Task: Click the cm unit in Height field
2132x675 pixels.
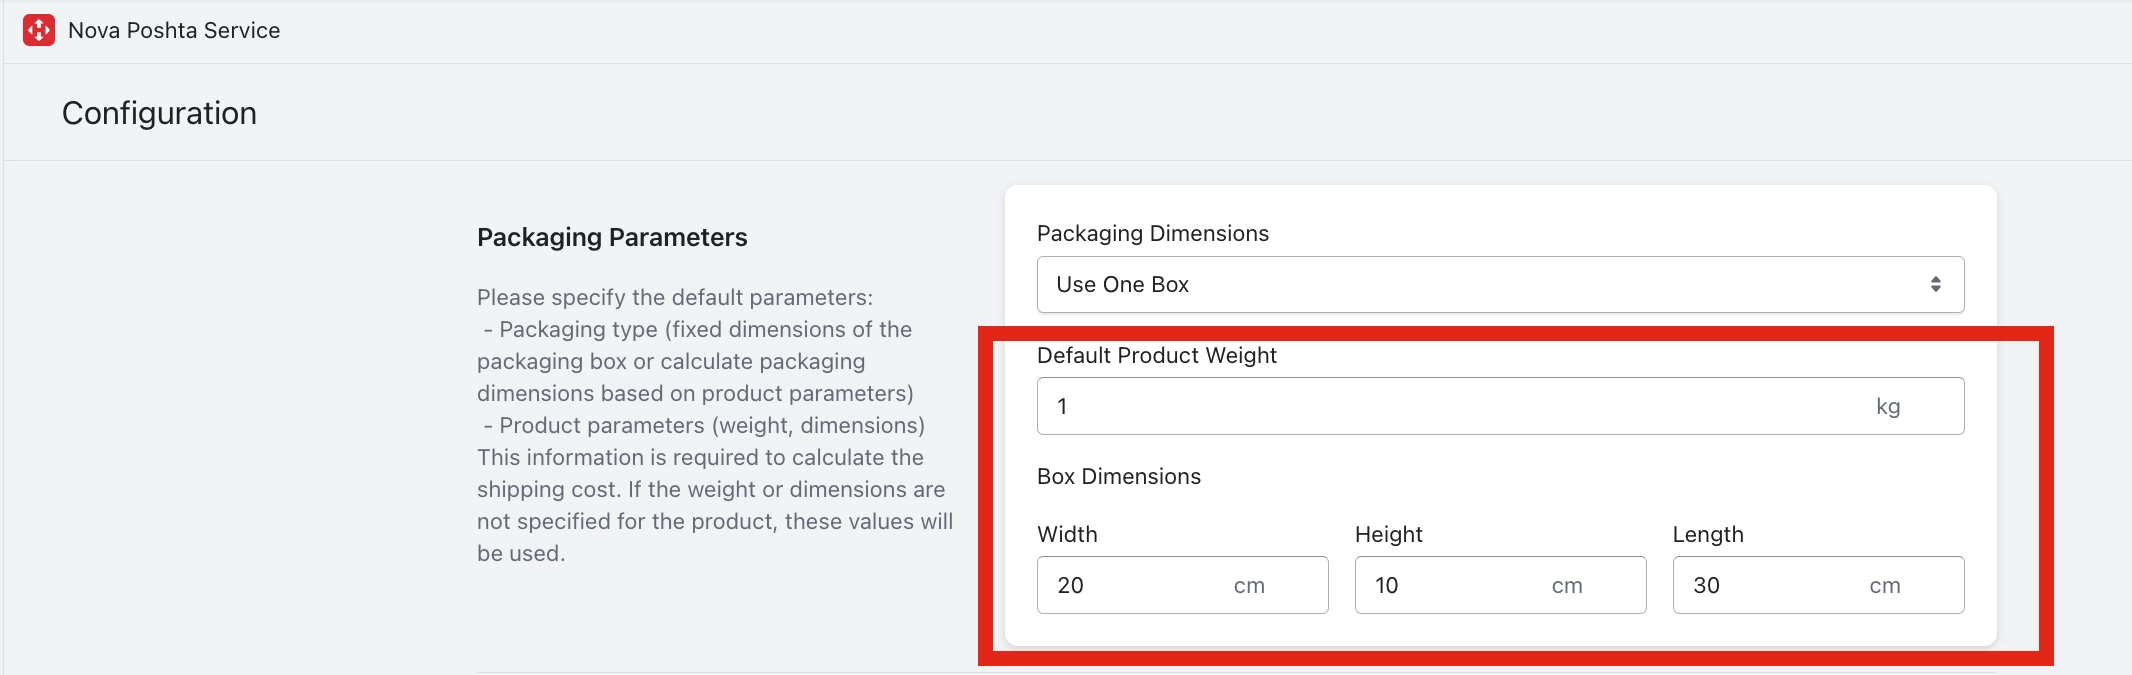Action: 1567,586
